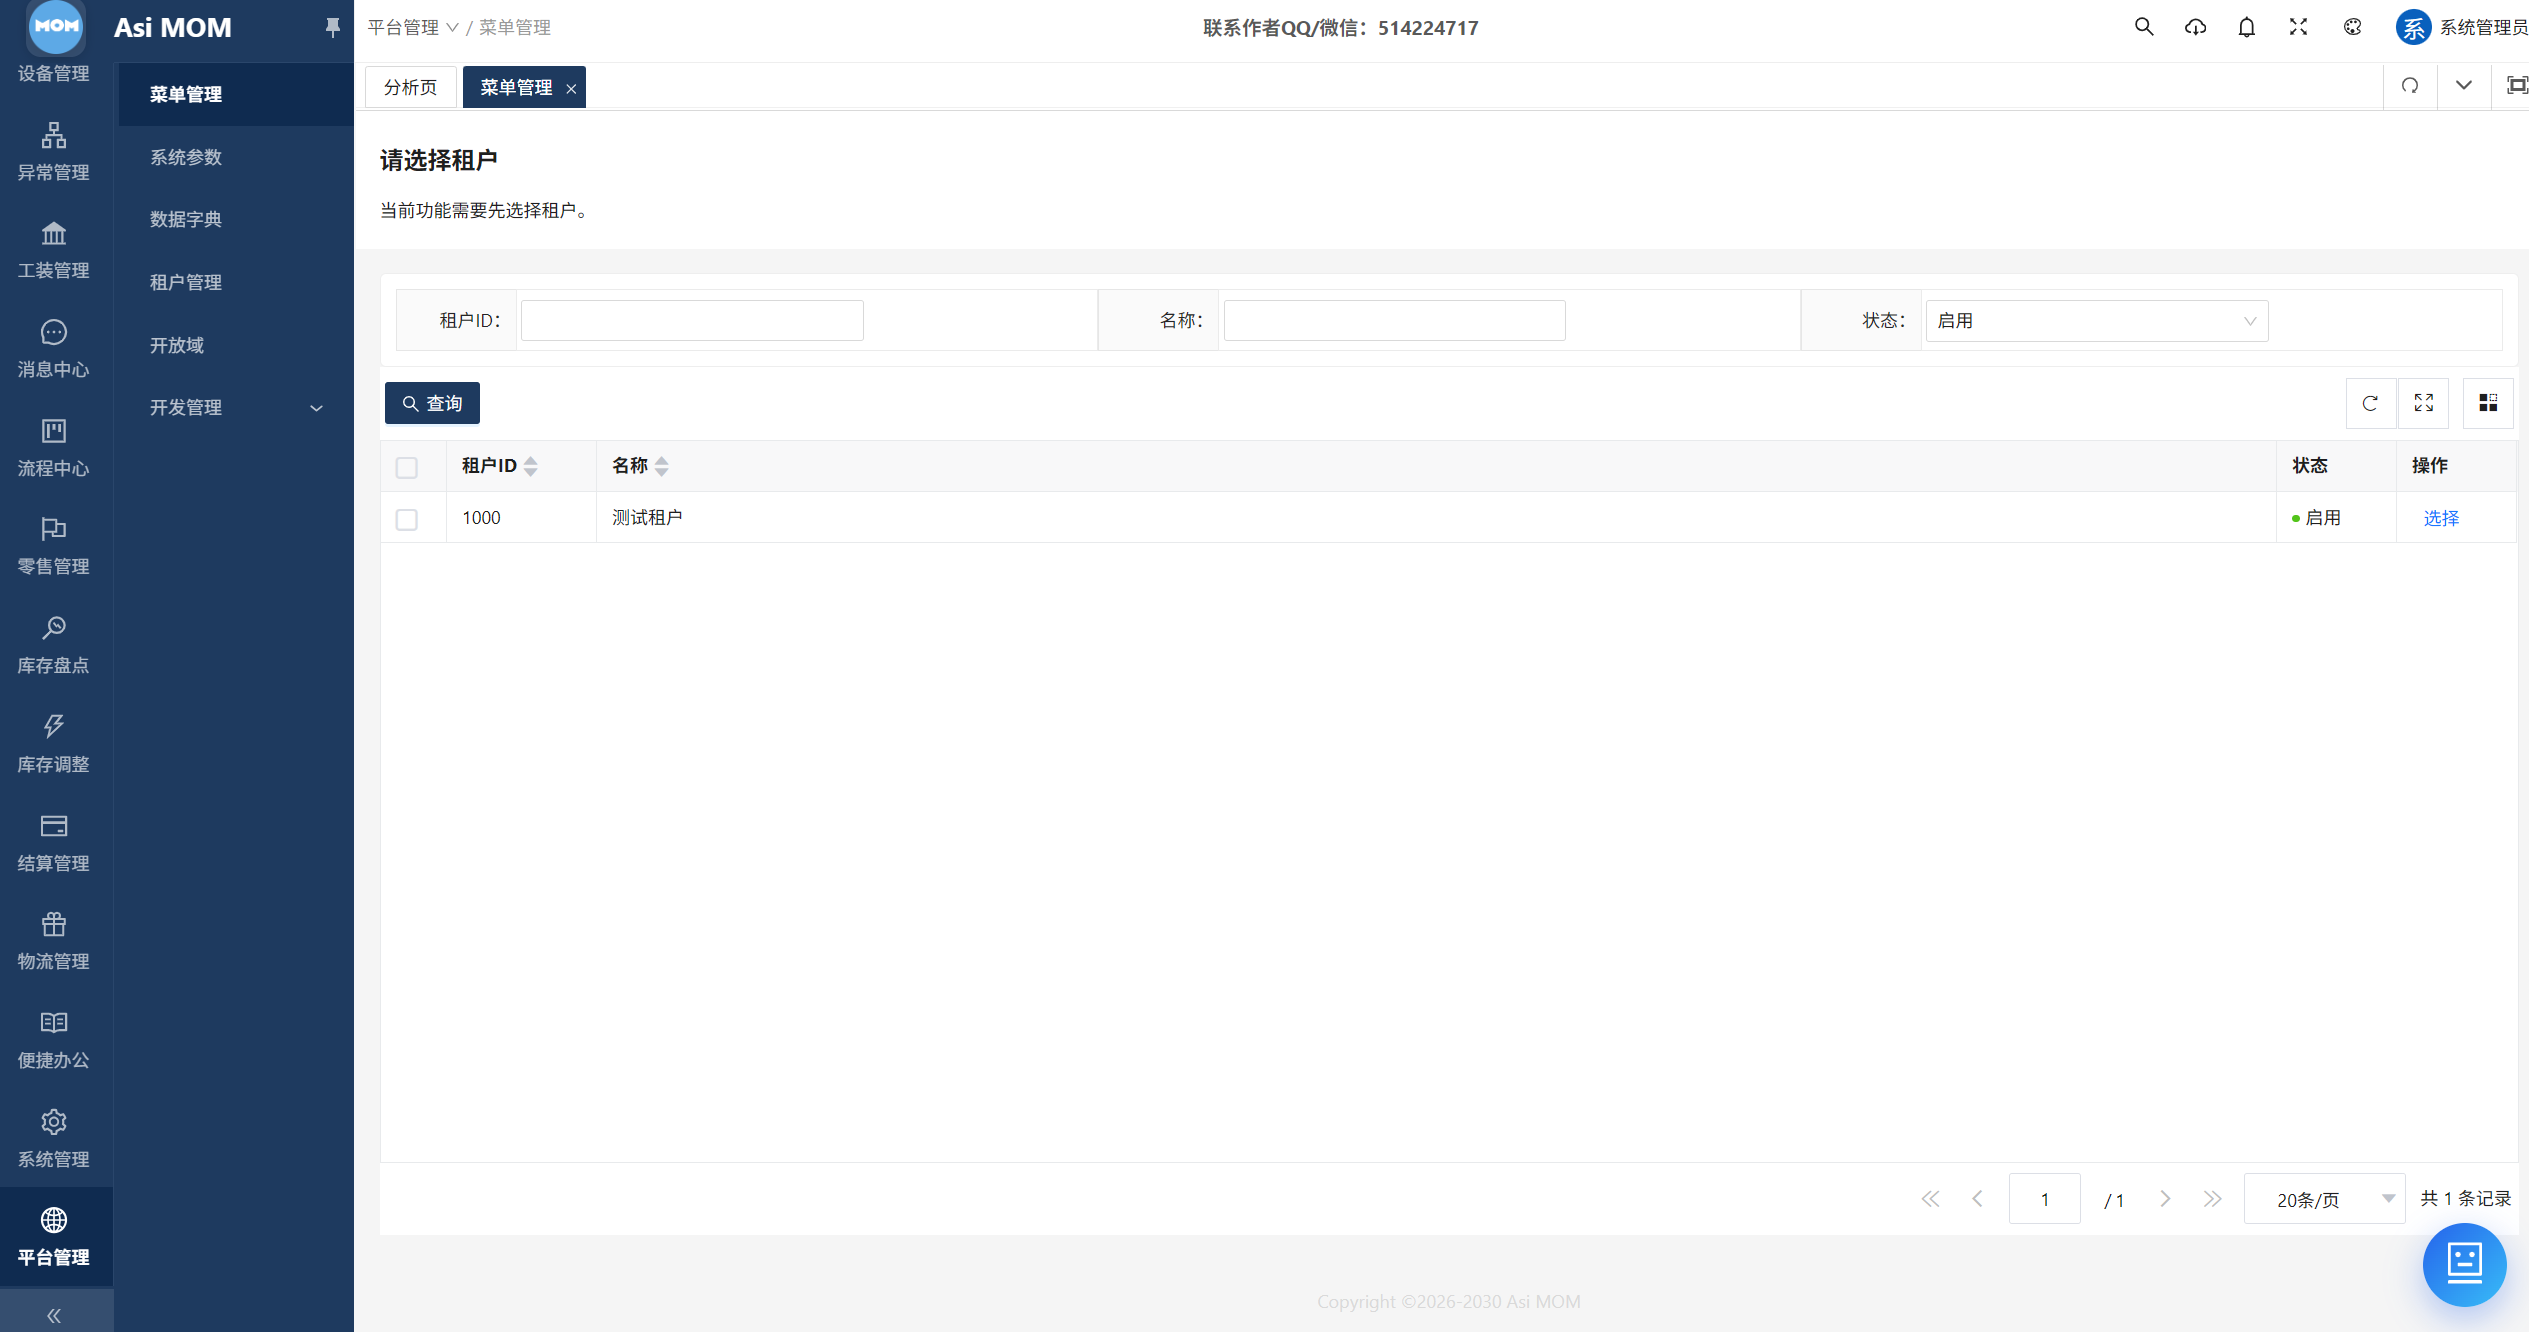Maximize content area icon
2529x1332 pixels.
2516,86
